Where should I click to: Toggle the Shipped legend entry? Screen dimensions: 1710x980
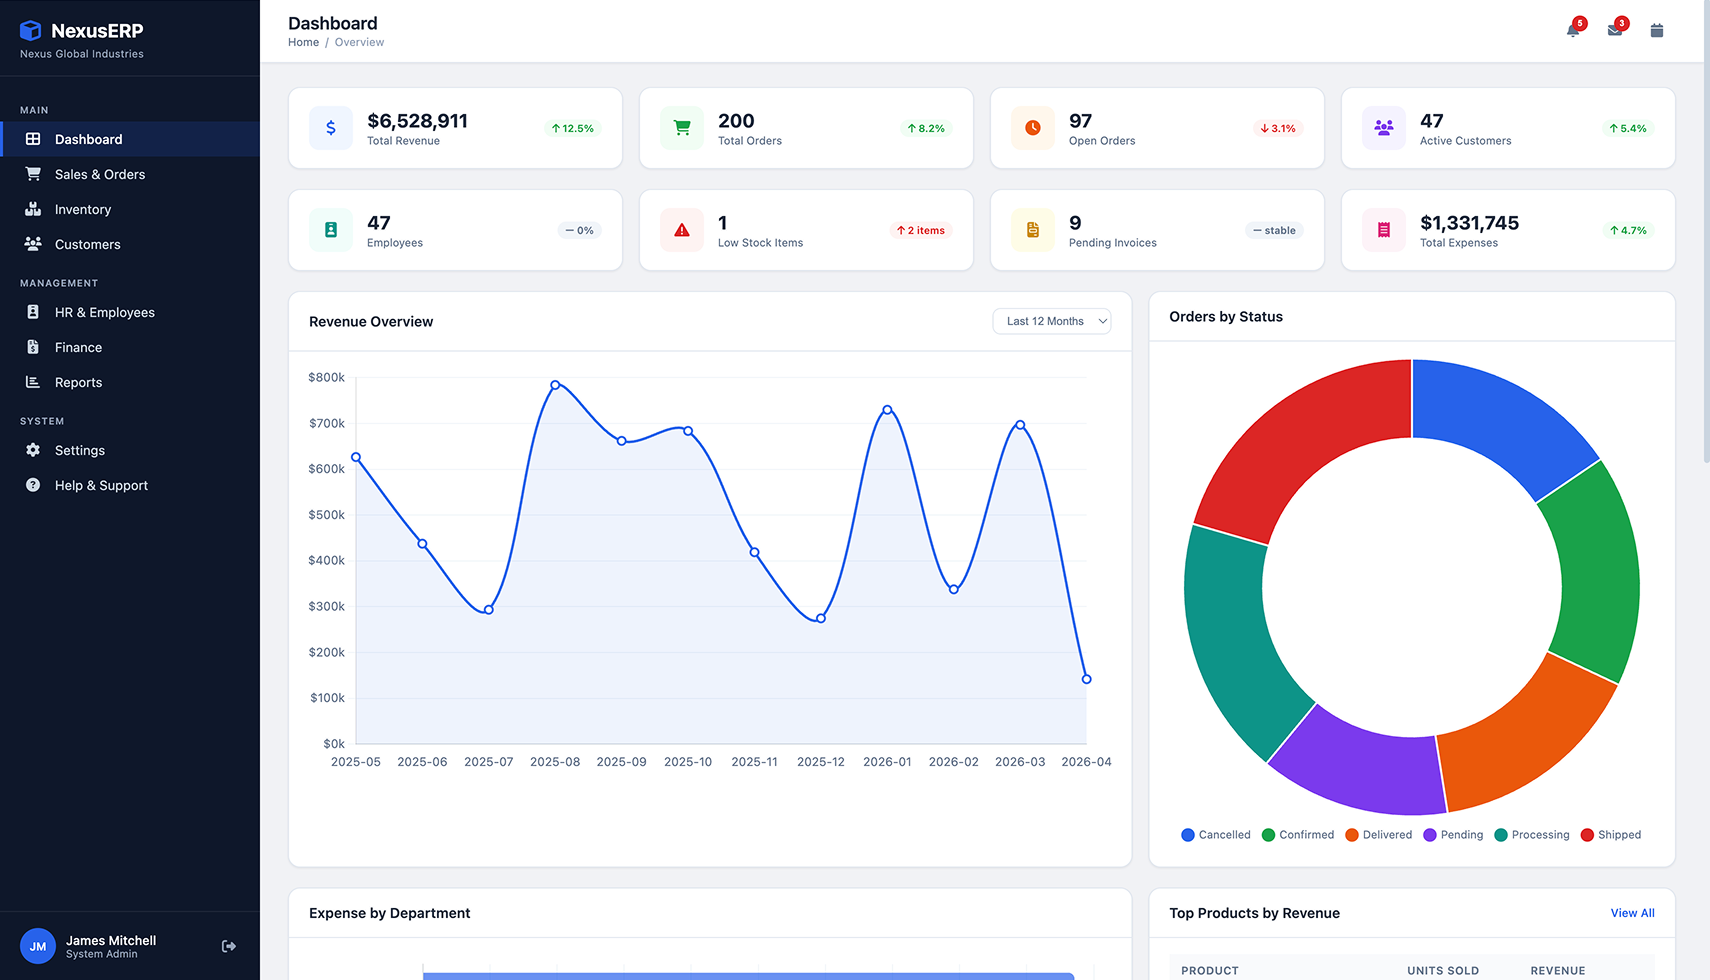1610,835
